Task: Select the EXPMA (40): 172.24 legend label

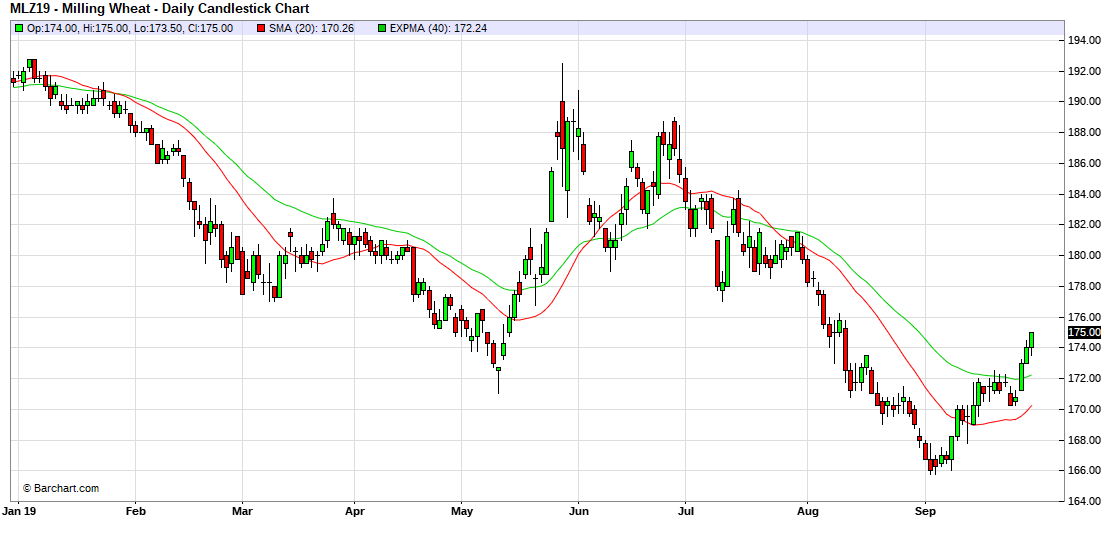Action: click(x=437, y=28)
